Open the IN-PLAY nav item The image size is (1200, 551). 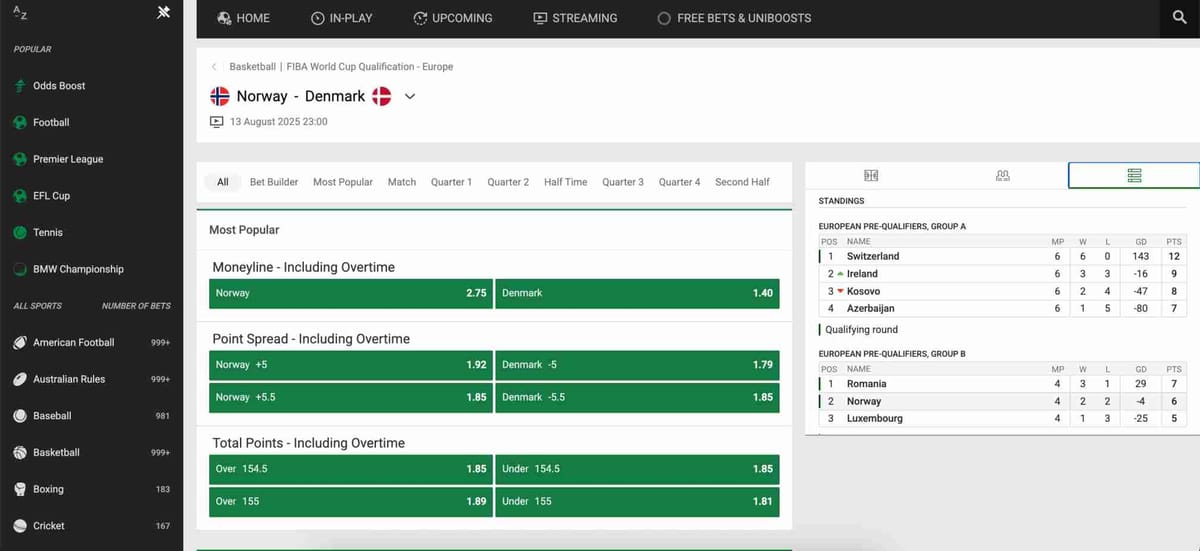coord(342,18)
